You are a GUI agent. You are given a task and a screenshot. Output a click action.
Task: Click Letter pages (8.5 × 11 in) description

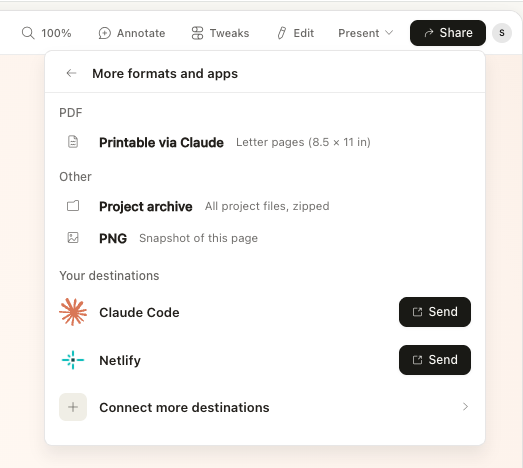pos(303,142)
